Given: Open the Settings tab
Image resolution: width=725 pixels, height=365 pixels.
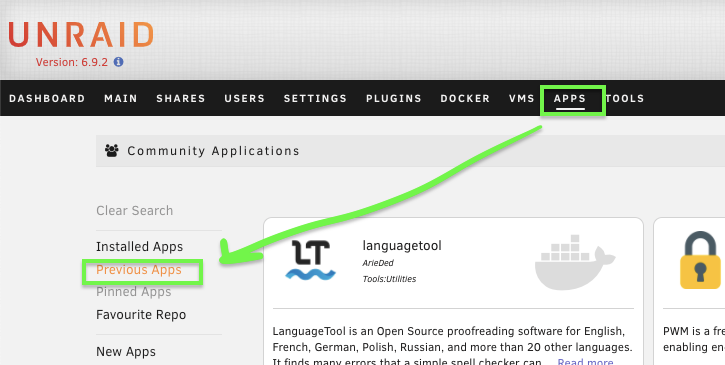Looking at the screenshot, I should [x=315, y=99].
